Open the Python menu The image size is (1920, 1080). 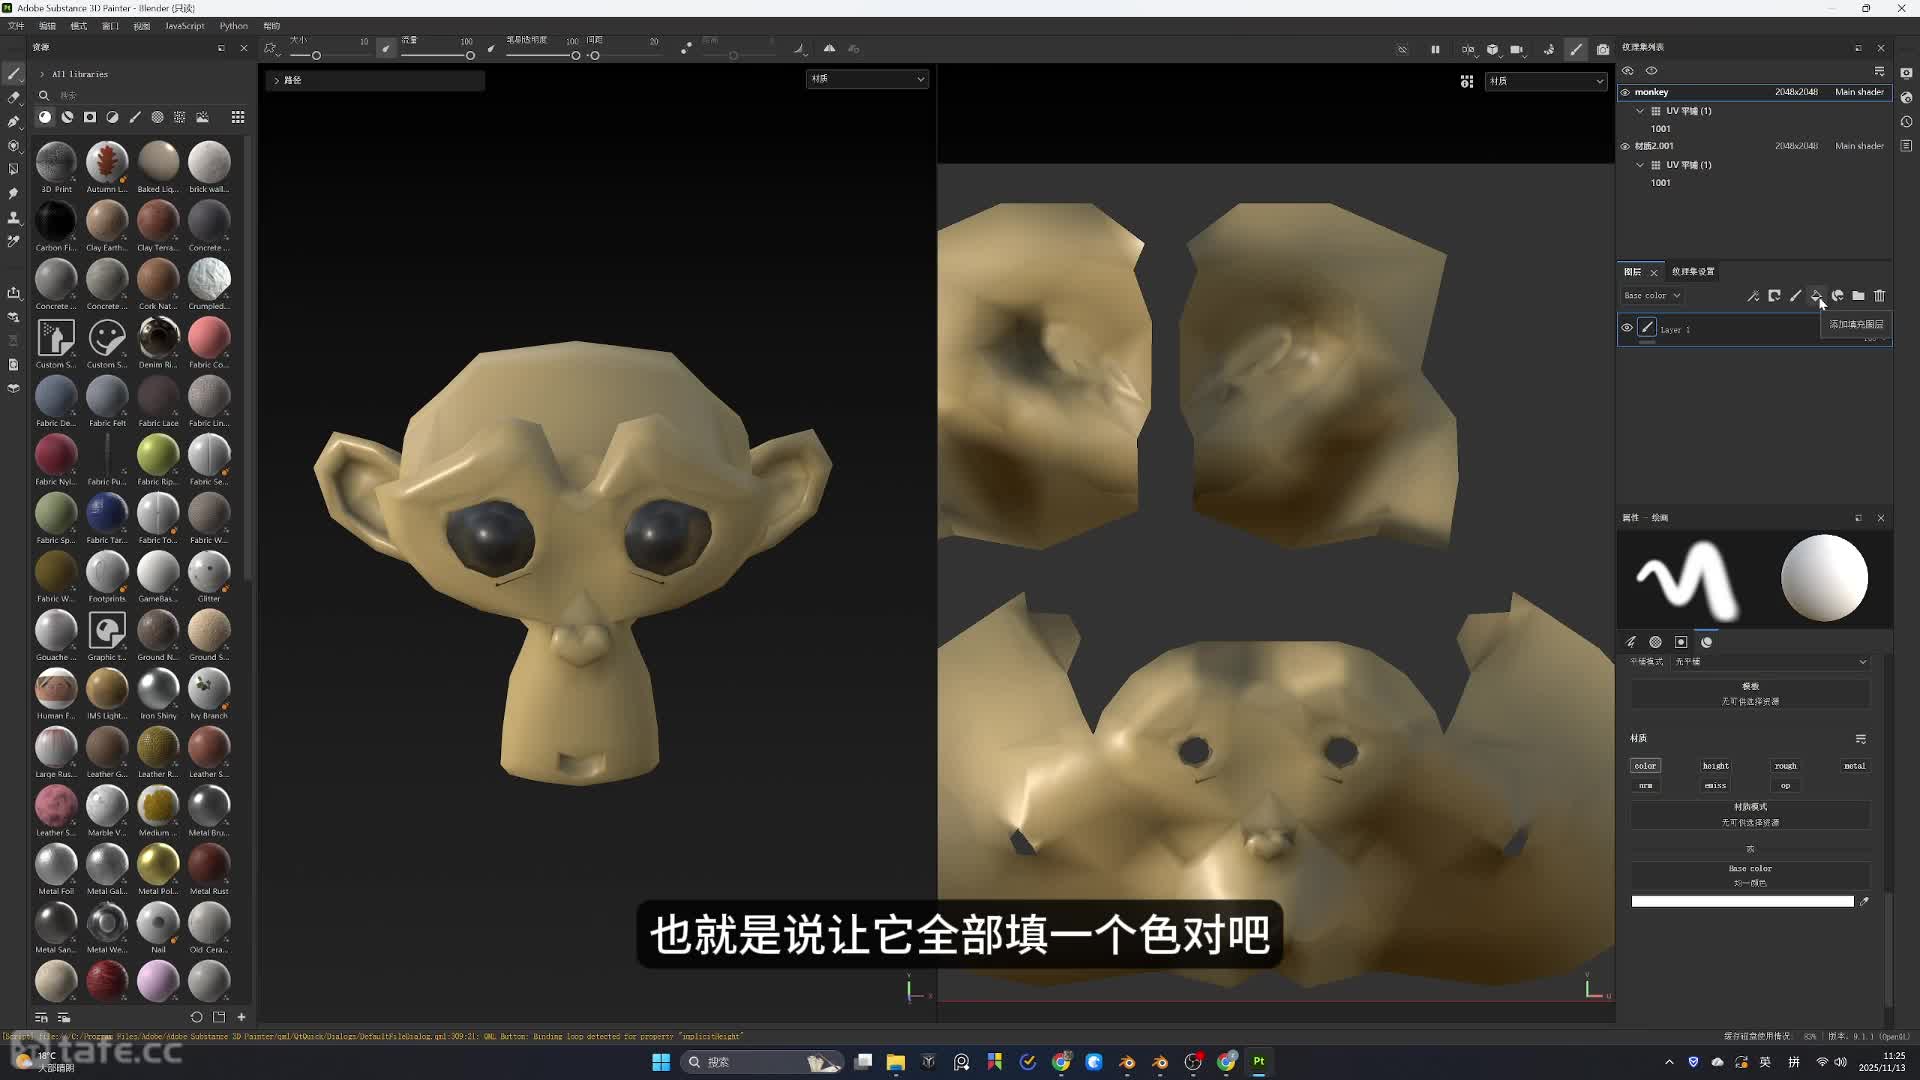pos(233,26)
